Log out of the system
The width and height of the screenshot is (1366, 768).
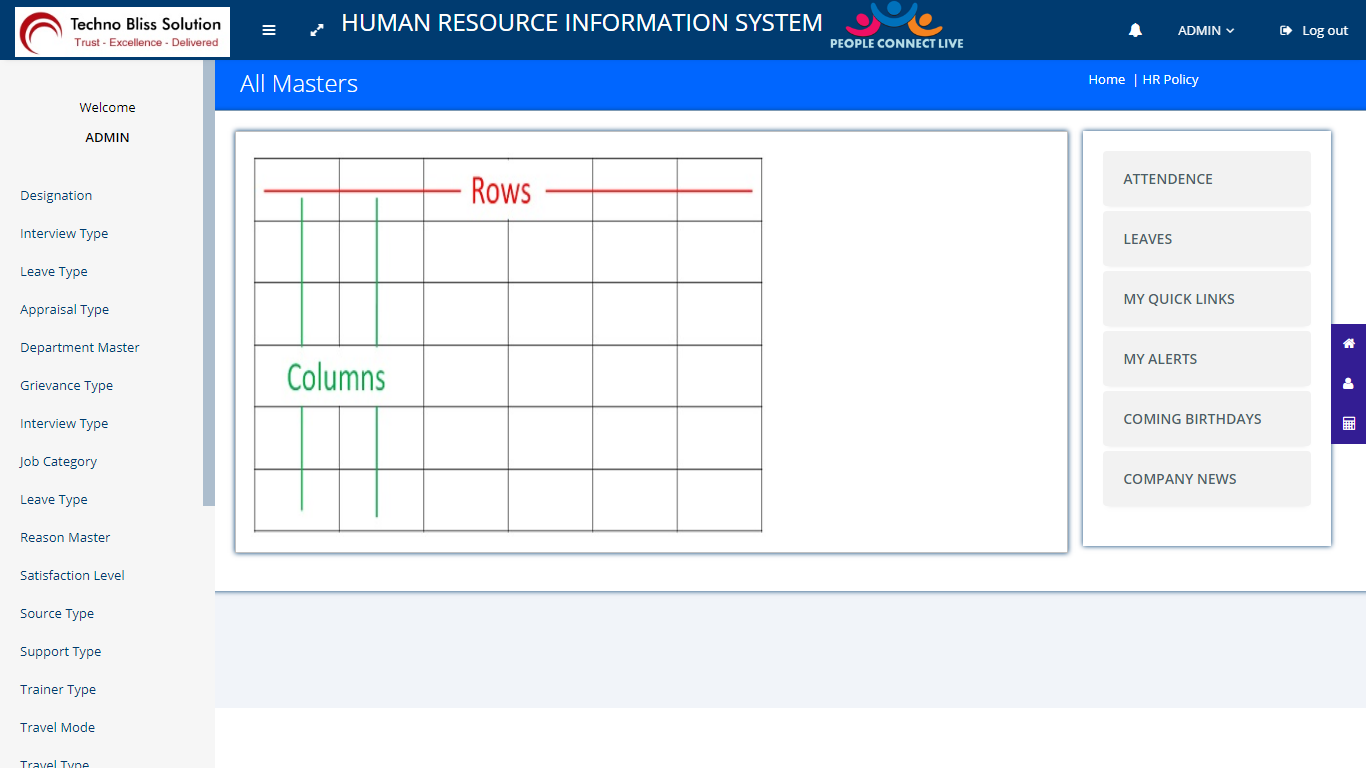tap(1314, 31)
